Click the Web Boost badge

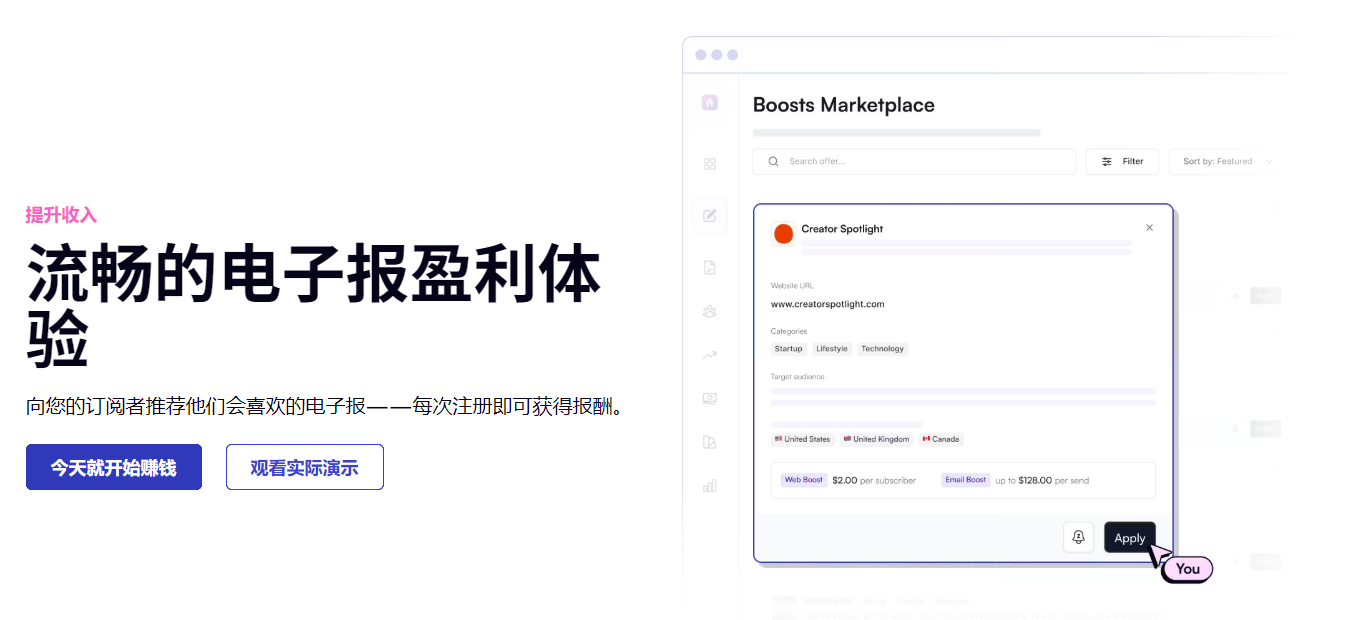tap(804, 480)
